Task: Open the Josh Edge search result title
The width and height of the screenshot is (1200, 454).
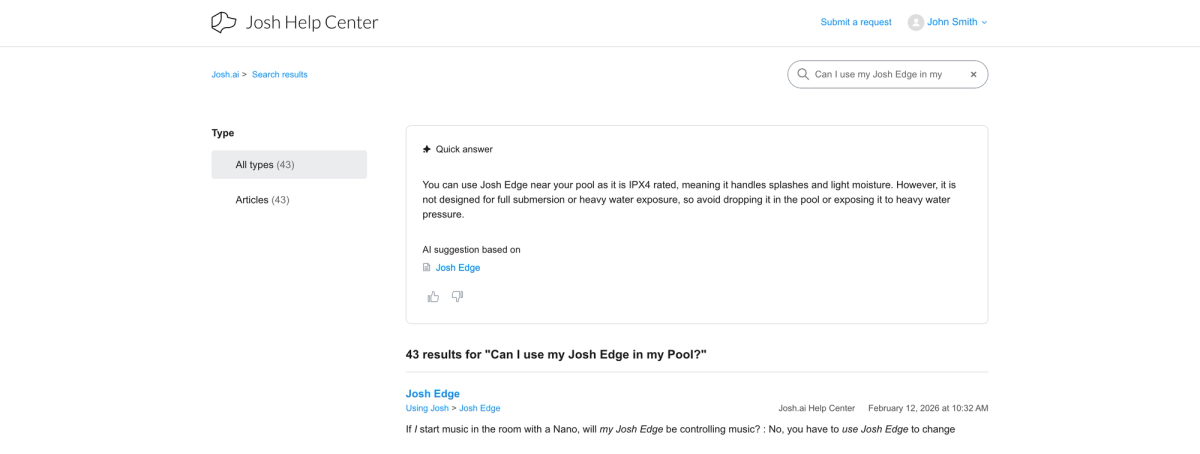Action: pyautogui.click(x=432, y=393)
